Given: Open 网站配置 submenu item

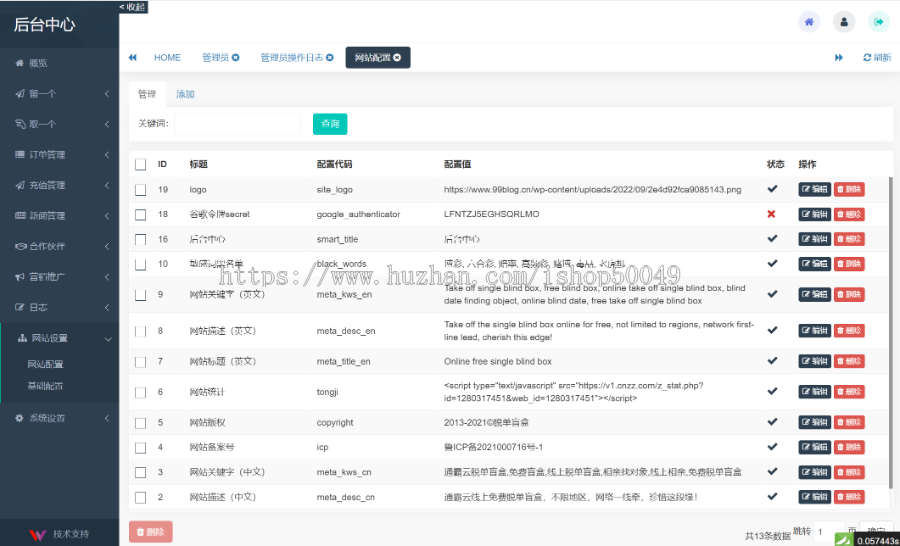Looking at the screenshot, I should (x=45, y=364).
